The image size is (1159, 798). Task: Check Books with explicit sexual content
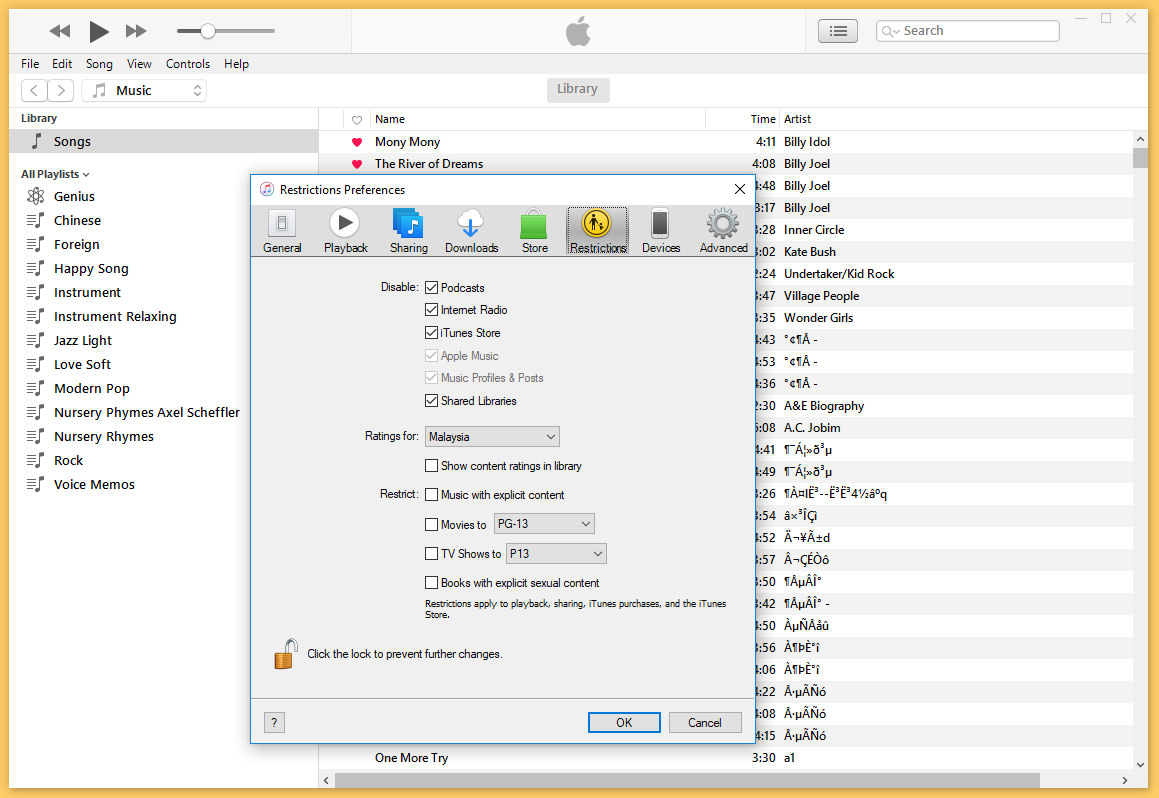pyautogui.click(x=432, y=582)
